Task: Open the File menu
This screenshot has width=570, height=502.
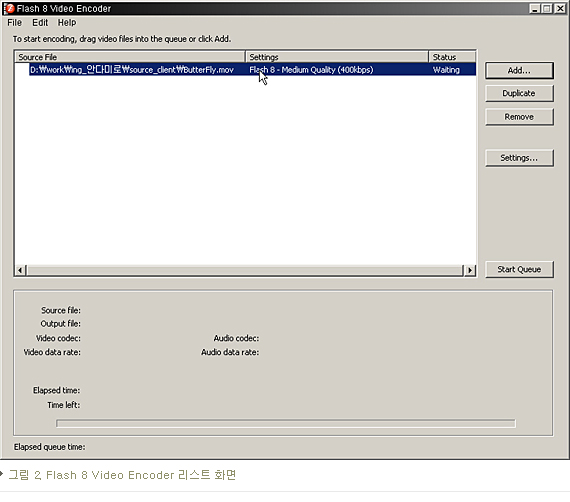Action: click(x=15, y=23)
